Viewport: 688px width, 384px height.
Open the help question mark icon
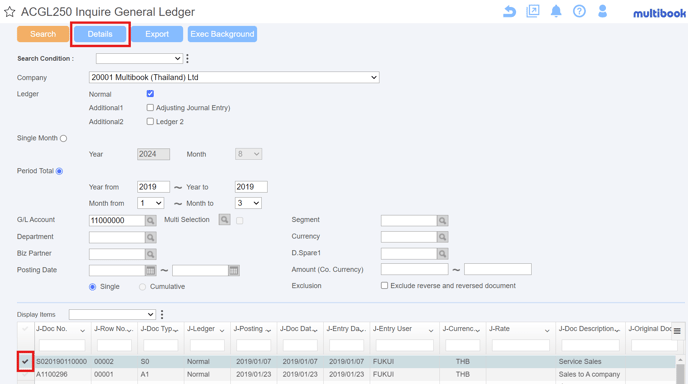pyautogui.click(x=579, y=11)
